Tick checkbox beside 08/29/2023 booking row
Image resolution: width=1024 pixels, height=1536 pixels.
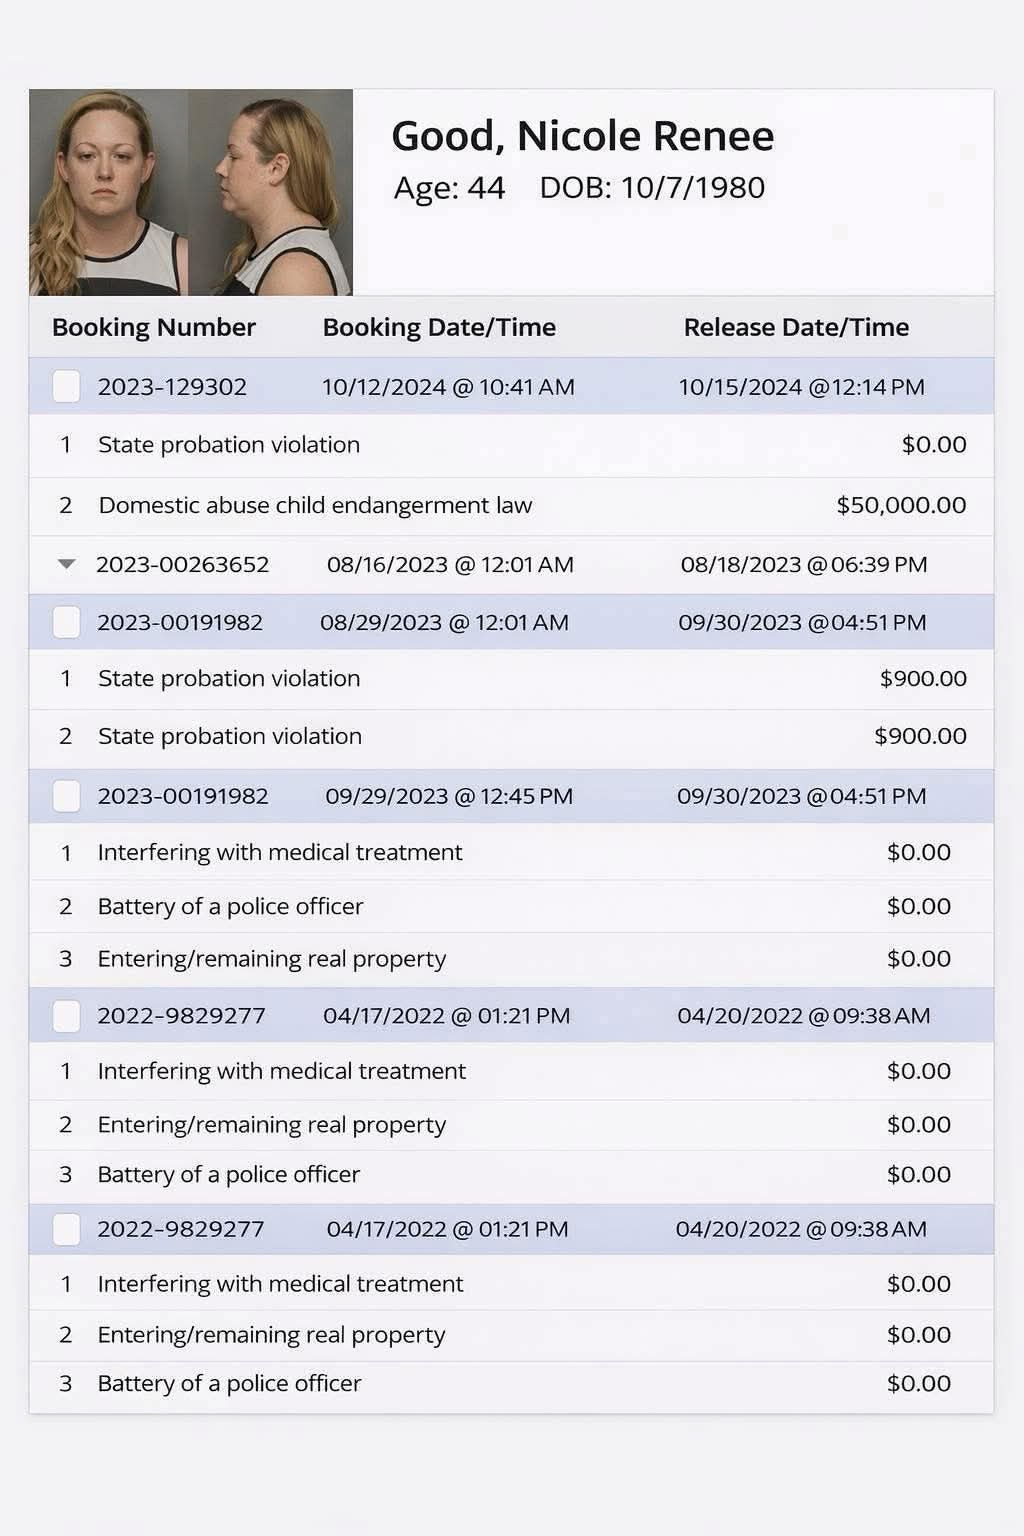point(66,622)
